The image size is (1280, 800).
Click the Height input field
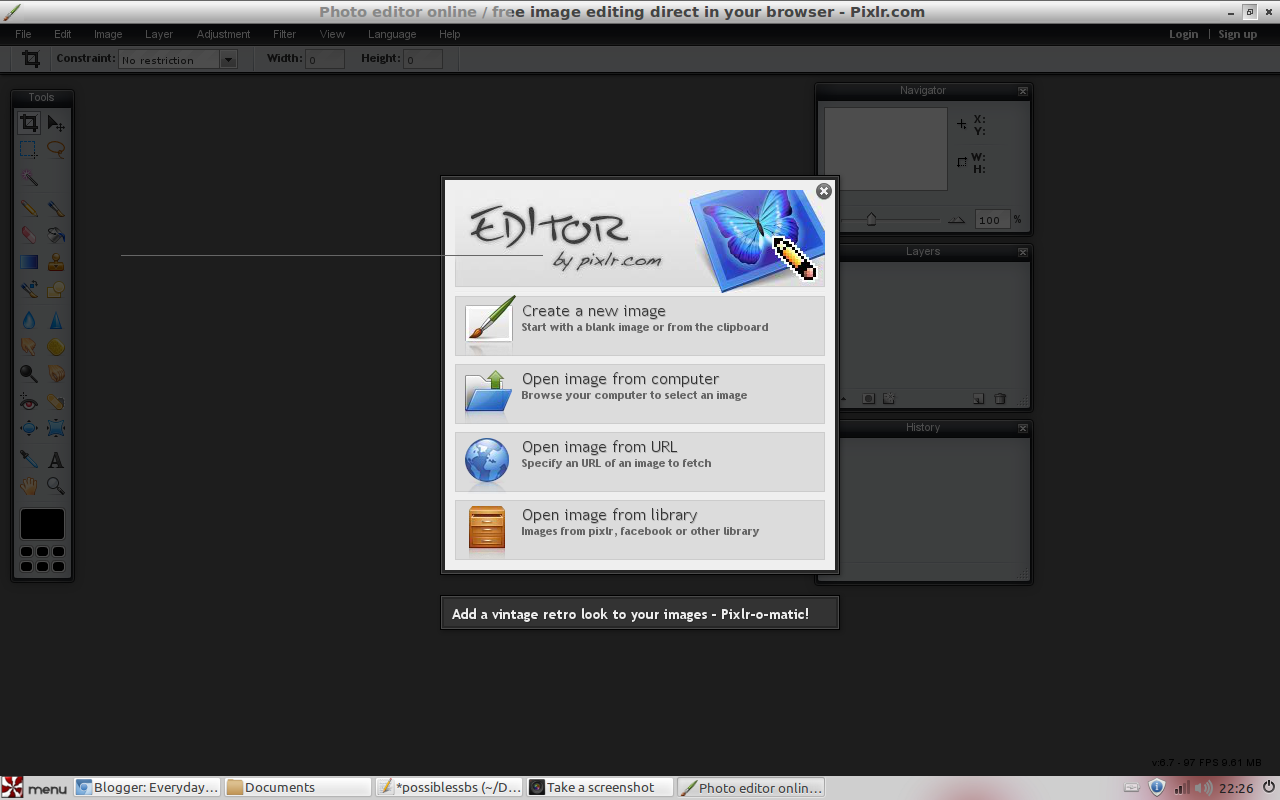pyautogui.click(x=423, y=60)
